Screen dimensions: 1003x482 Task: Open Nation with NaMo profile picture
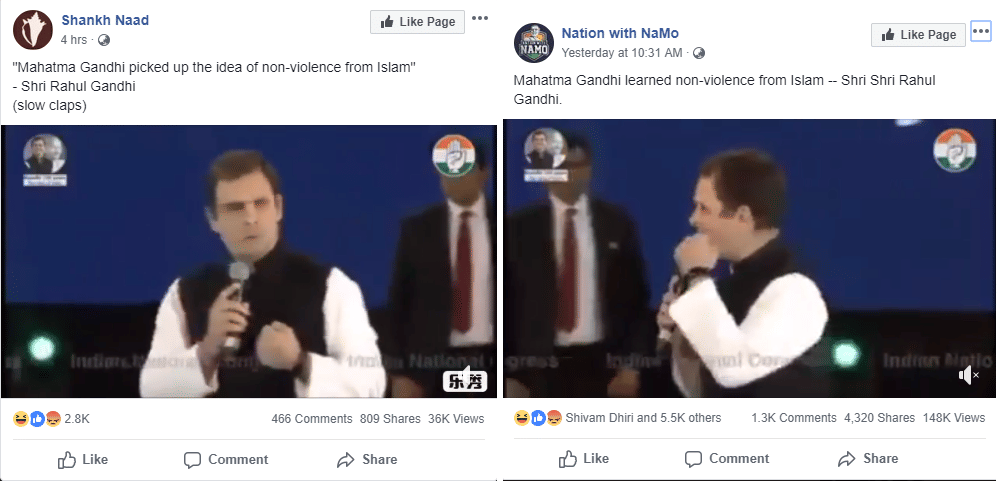[x=534, y=42]
